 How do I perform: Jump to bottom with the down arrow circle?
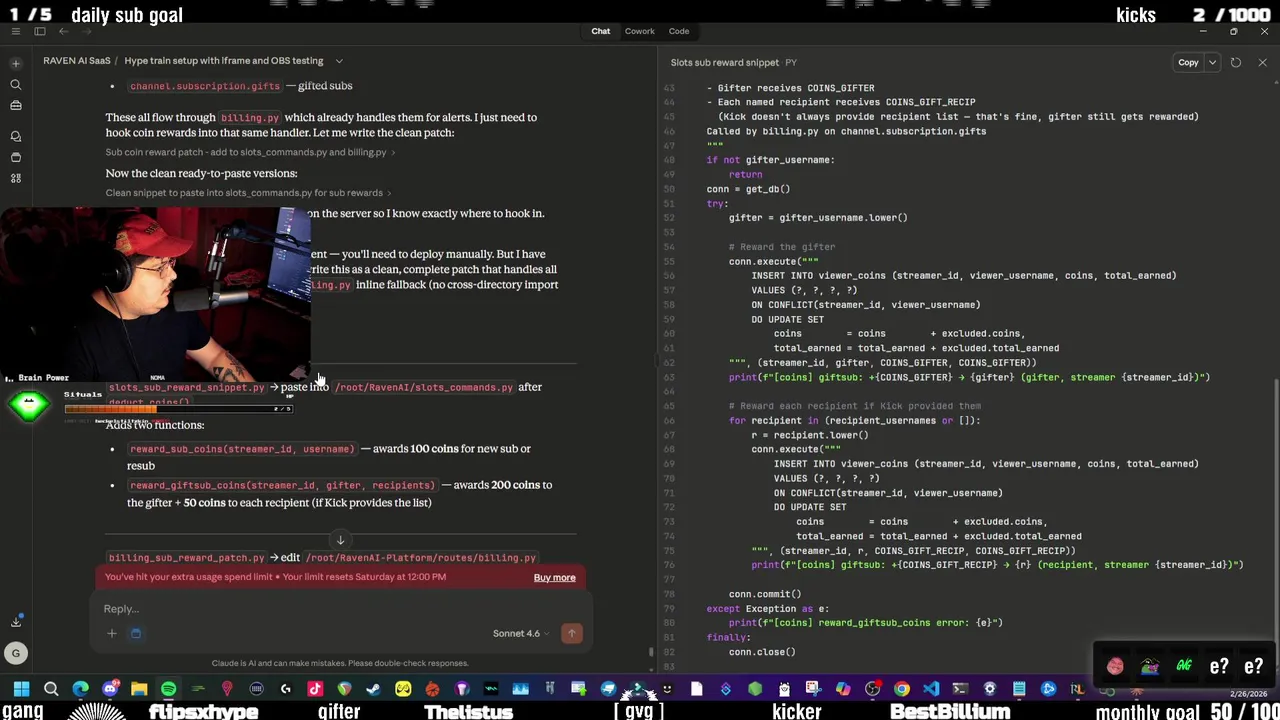pos(340,540)
